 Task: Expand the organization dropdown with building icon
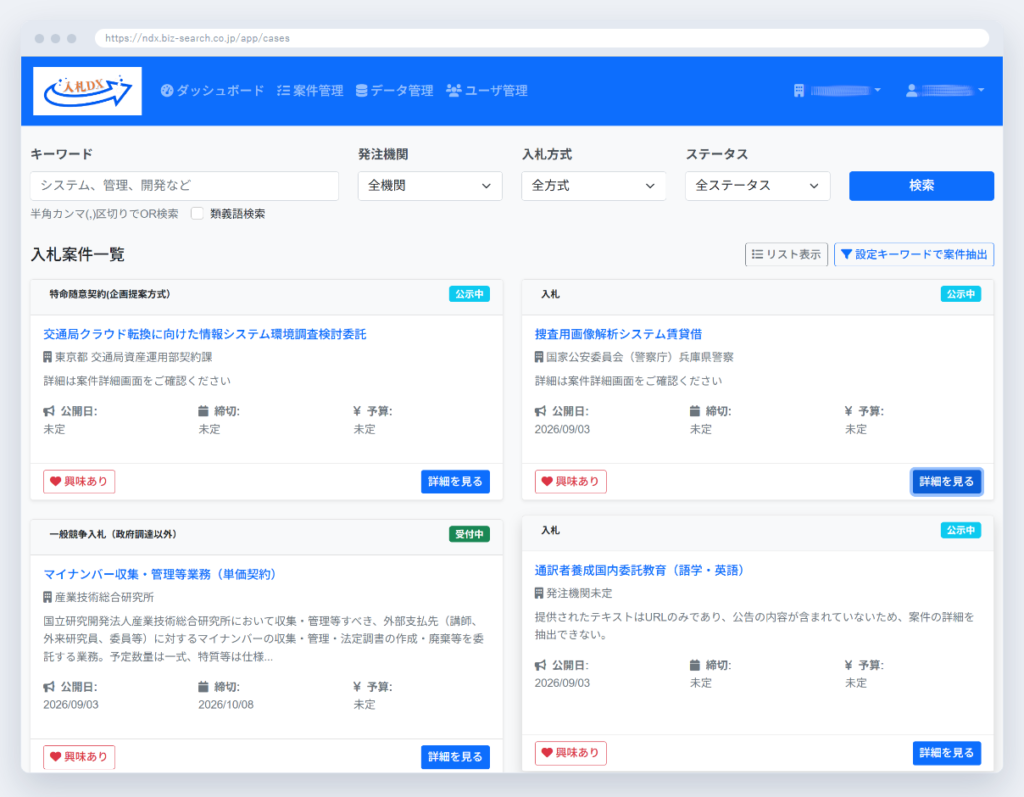(837, 90)
